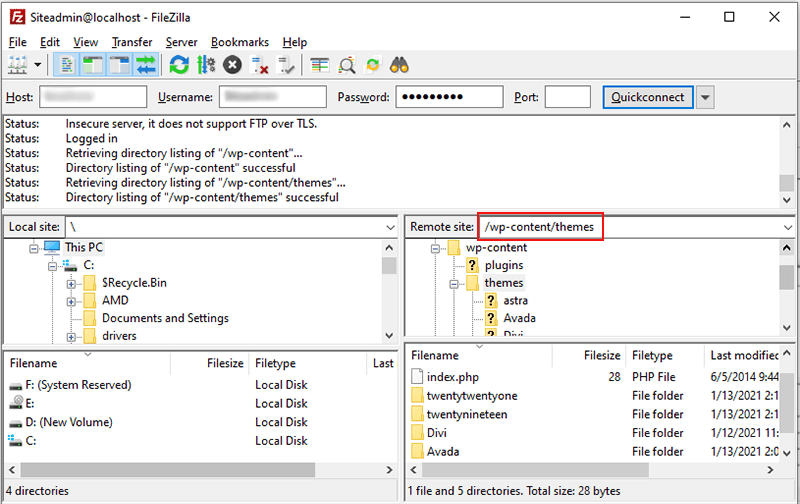Viewport: 800px width, 504px height.
Task: Select the twentytwentyone folder row
Action: pyautogui.click(x=472, y=396)
